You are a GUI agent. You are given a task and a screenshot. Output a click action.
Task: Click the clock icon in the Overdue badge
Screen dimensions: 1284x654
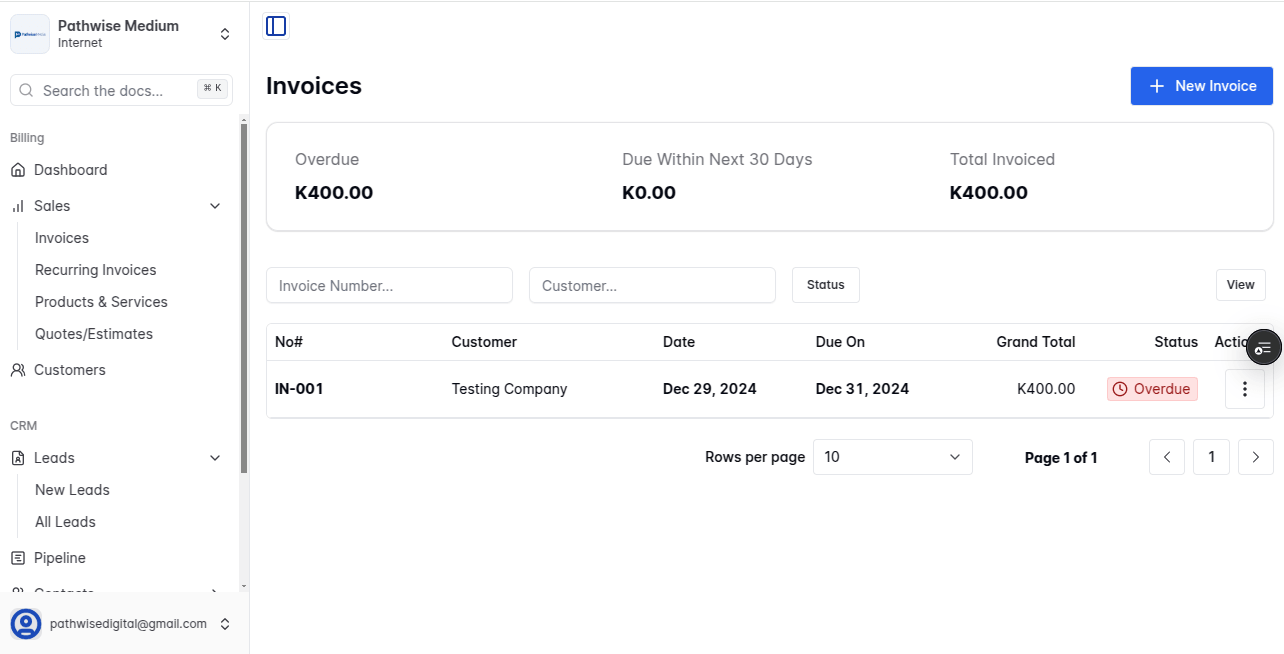(1120, 388)
